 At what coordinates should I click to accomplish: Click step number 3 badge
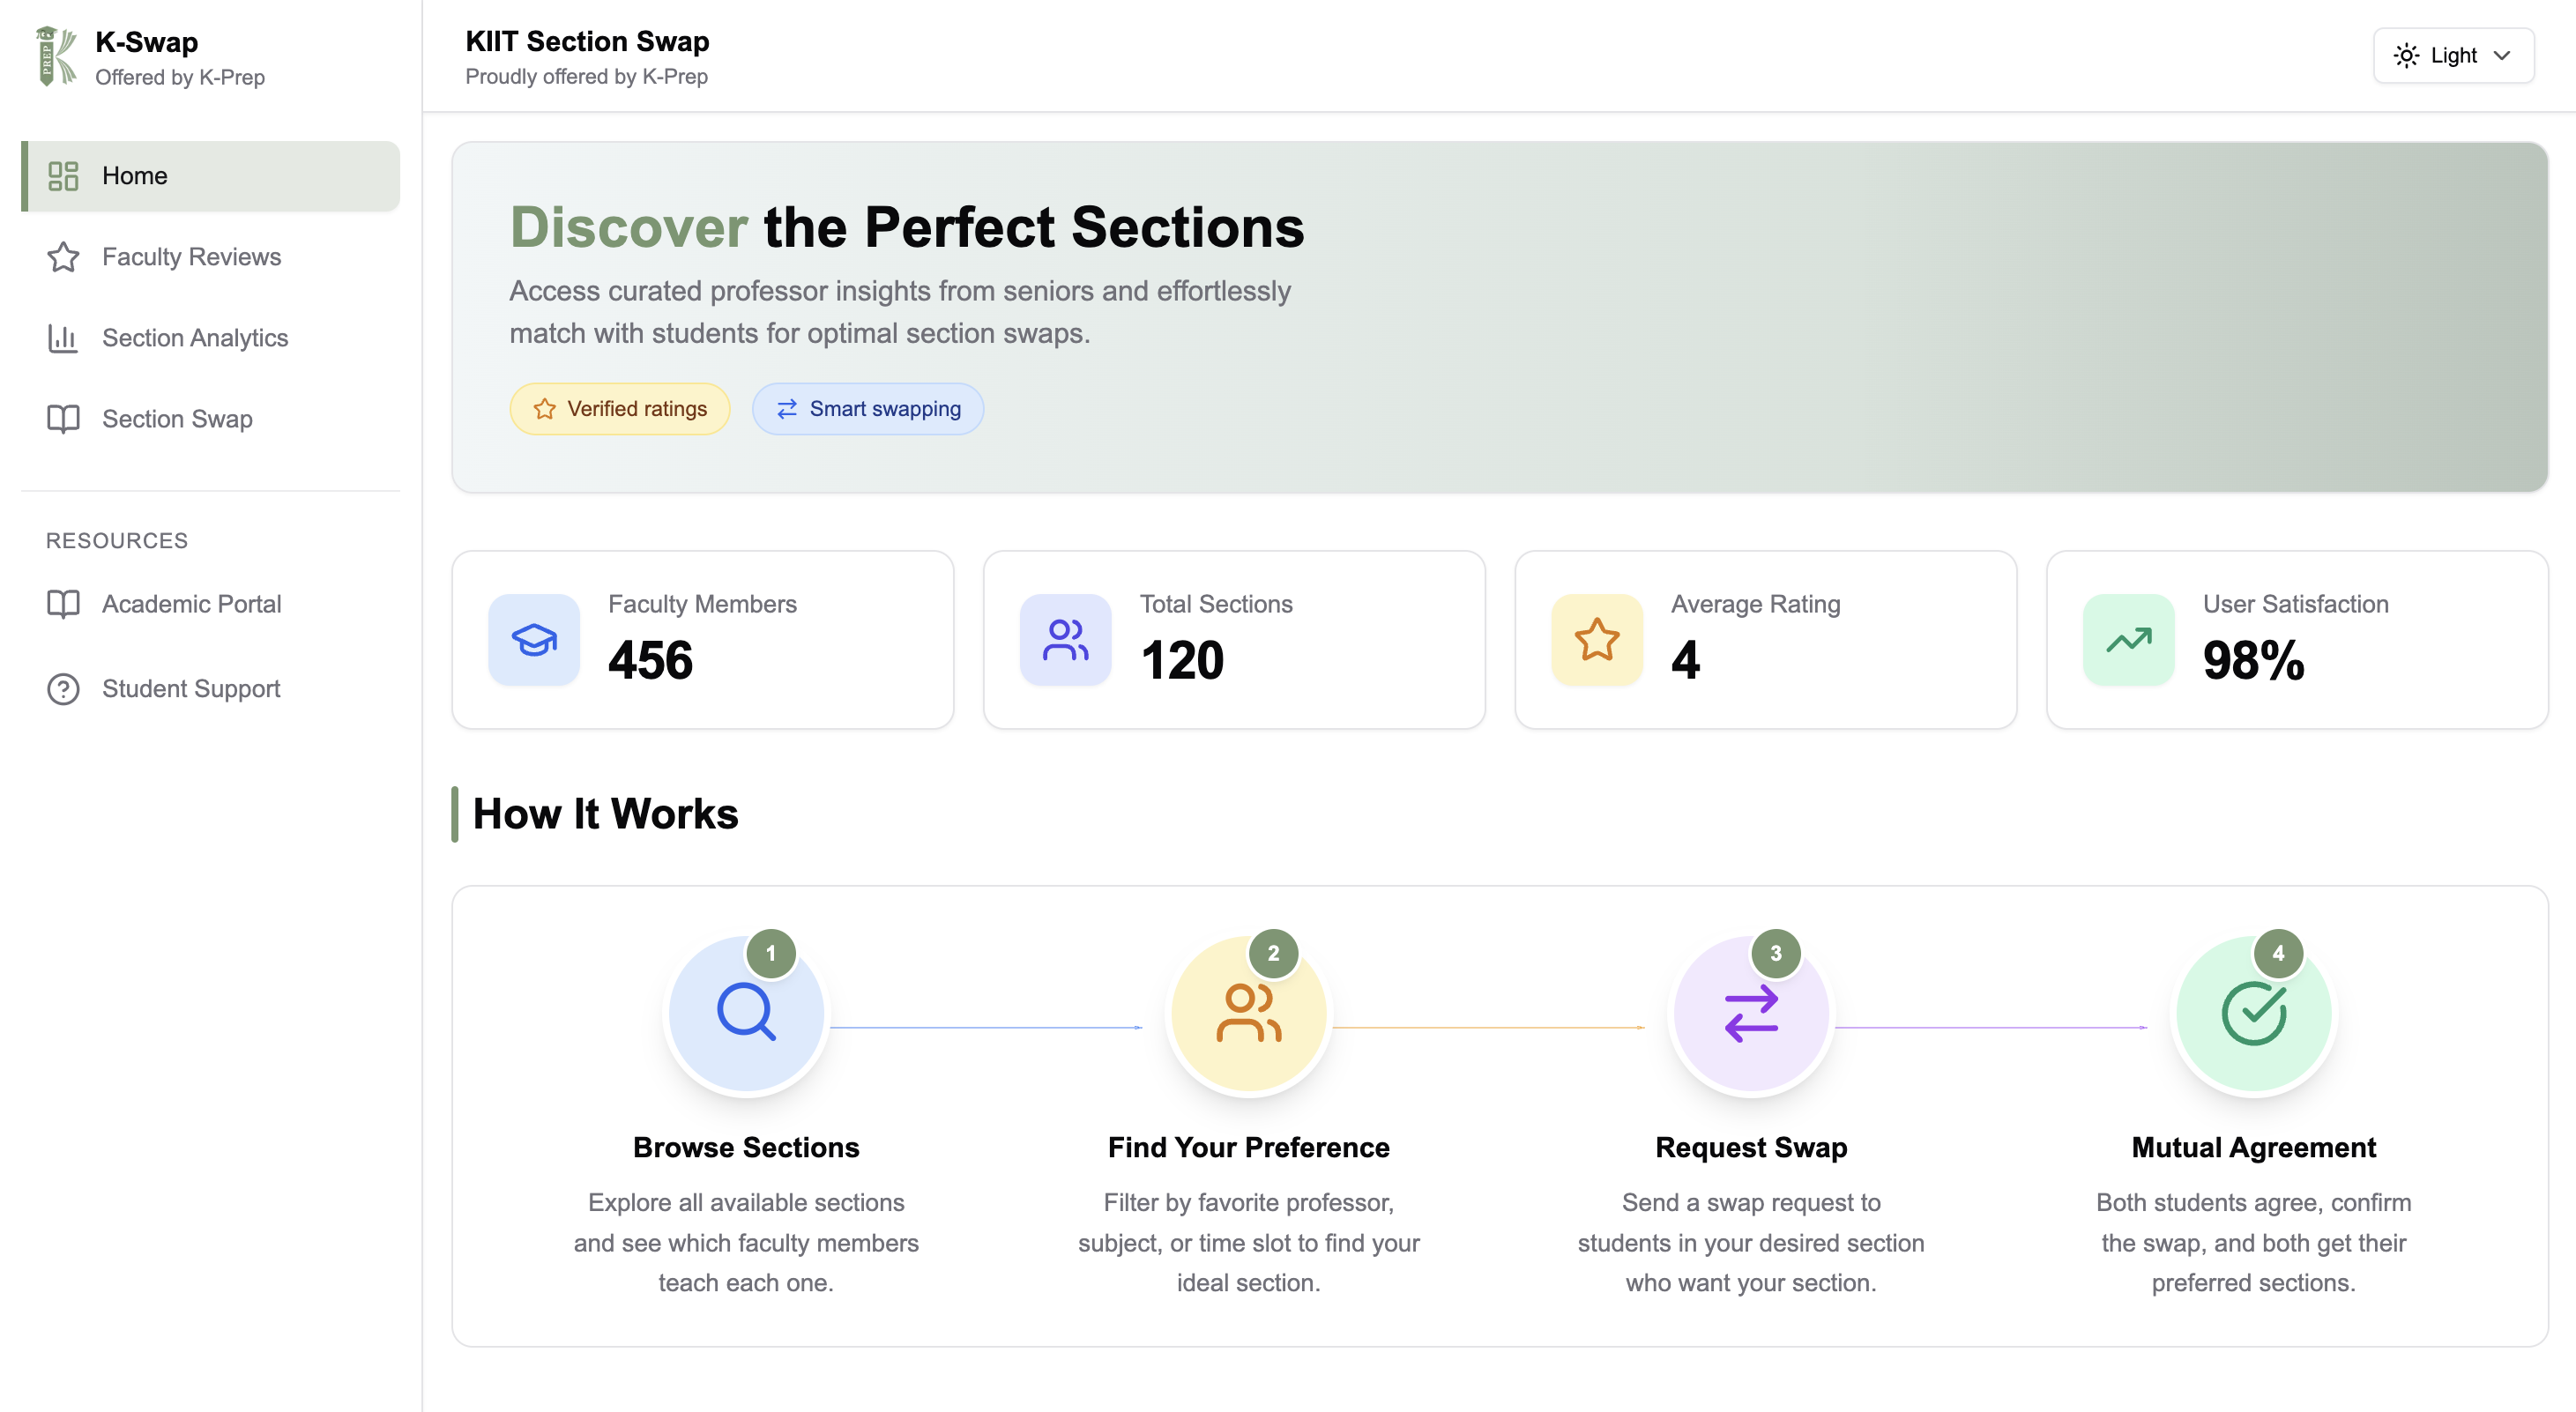tap(1776, 953)
